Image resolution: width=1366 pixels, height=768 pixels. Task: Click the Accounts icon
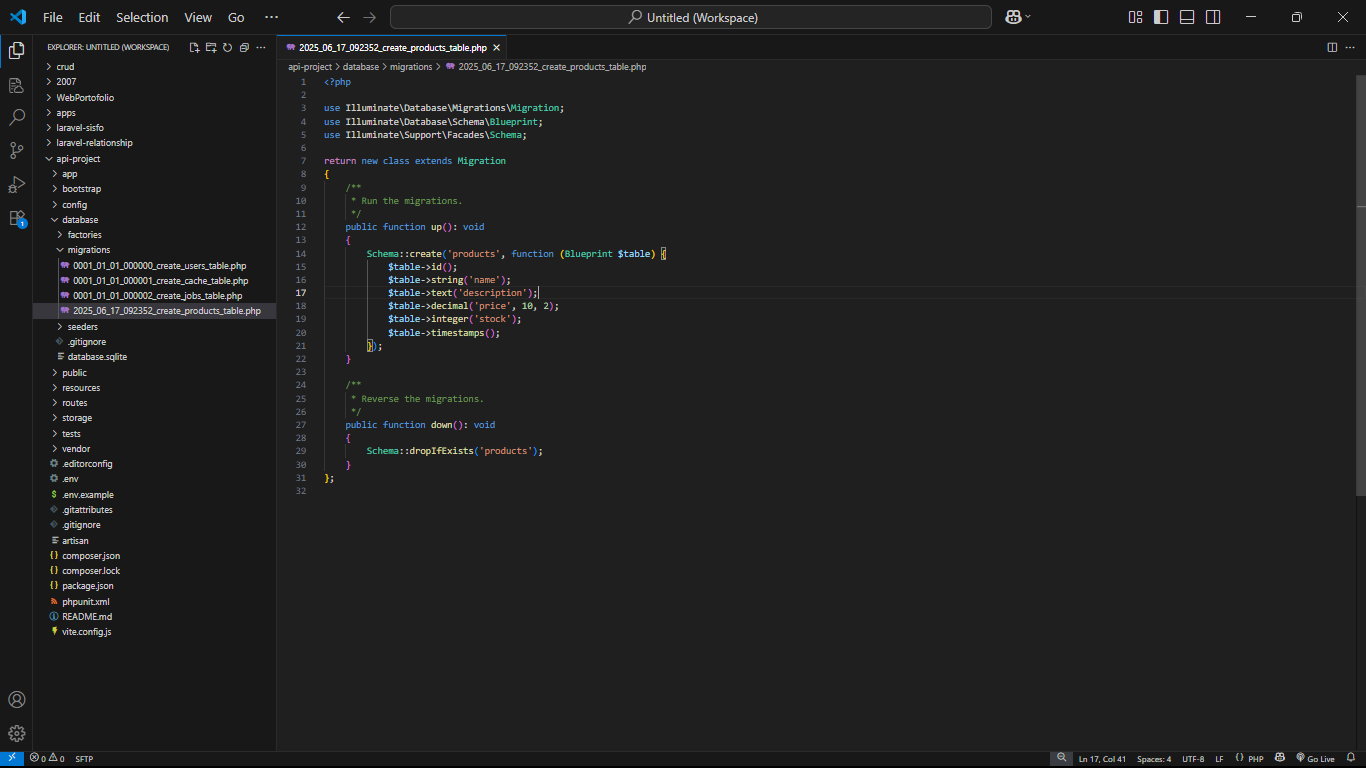click(x=16, y=700)
